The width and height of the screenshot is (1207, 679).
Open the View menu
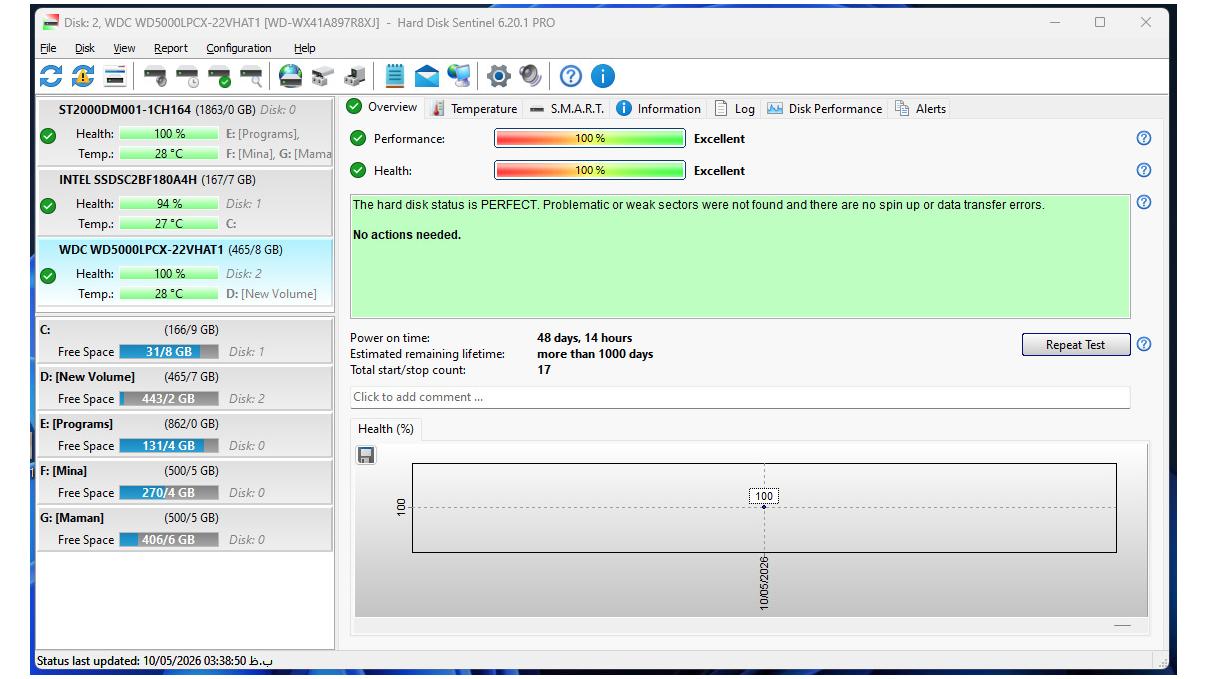point(124,48)
